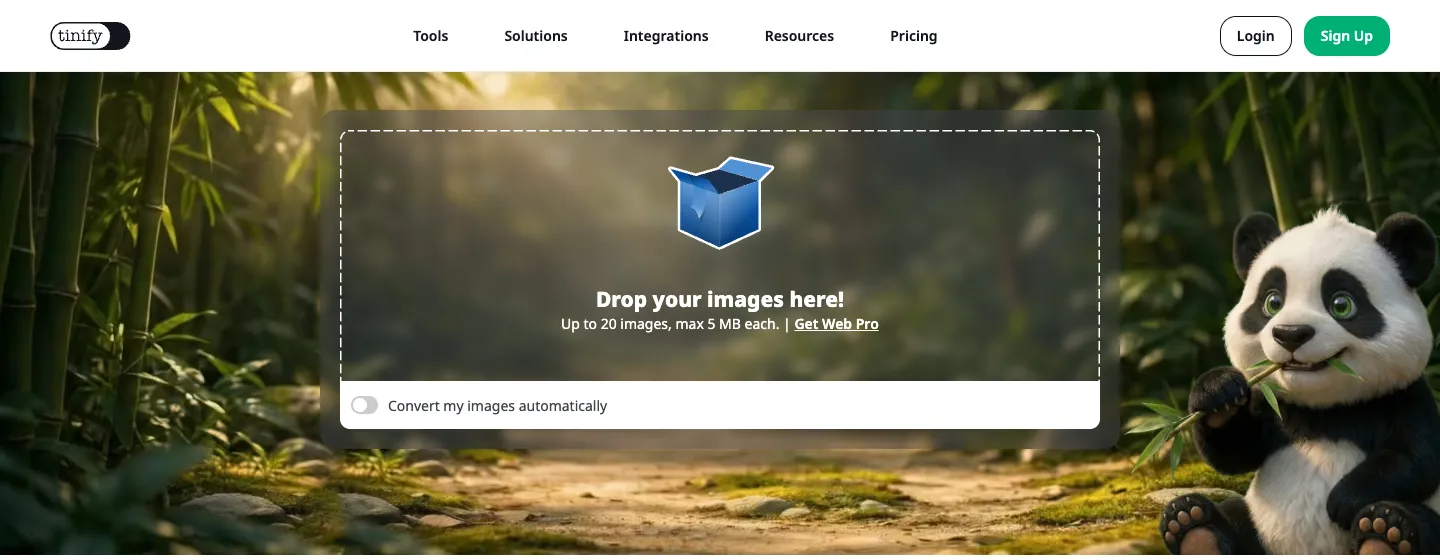Click the 'Convert my images automatically' label
1440x560 pixels.
pos(498,406)
